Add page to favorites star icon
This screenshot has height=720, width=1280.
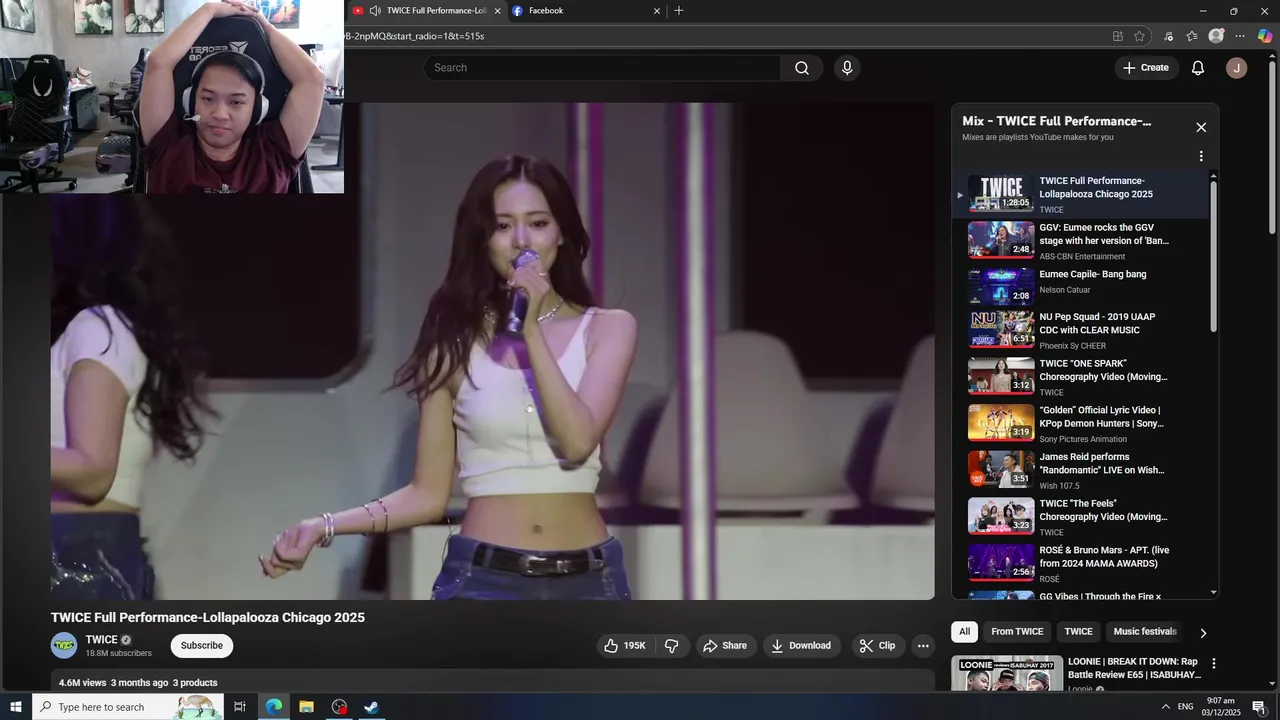pyautogui.click(x=1140, y=36)
